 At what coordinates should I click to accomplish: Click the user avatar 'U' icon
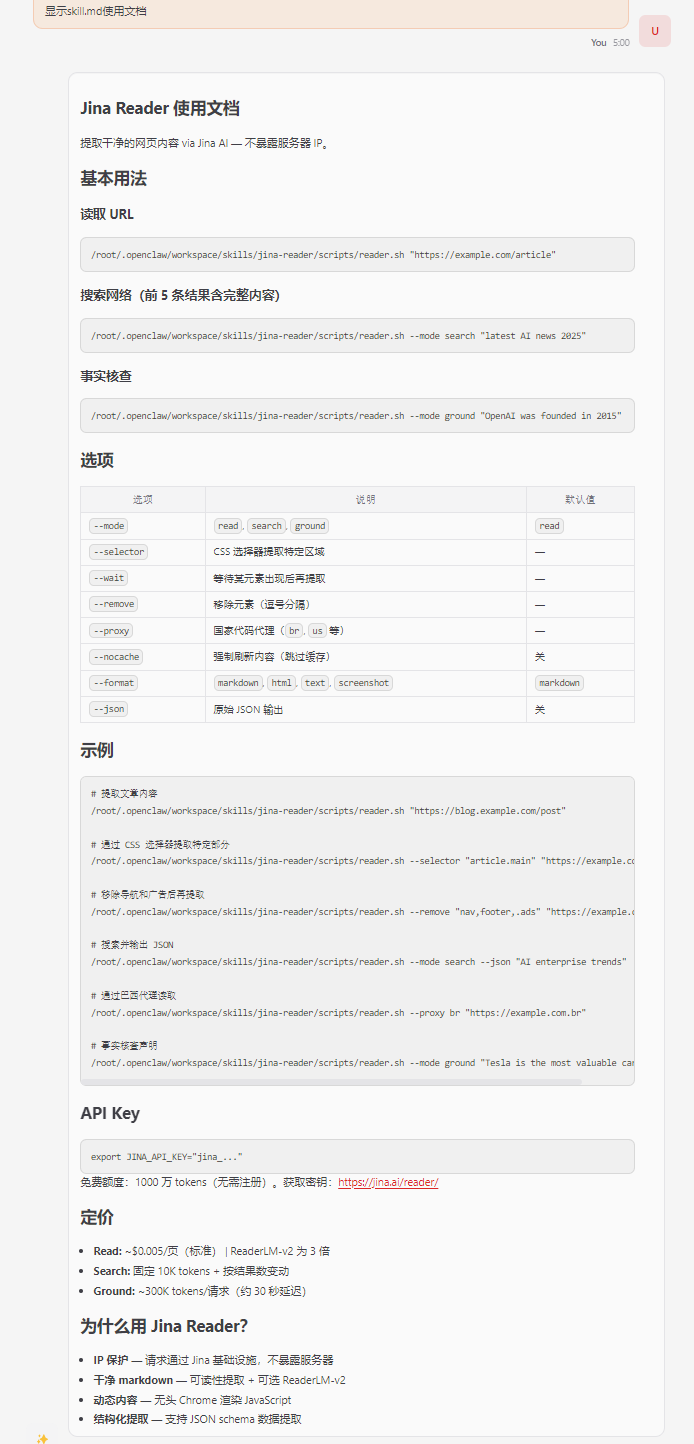coord(655,31)
